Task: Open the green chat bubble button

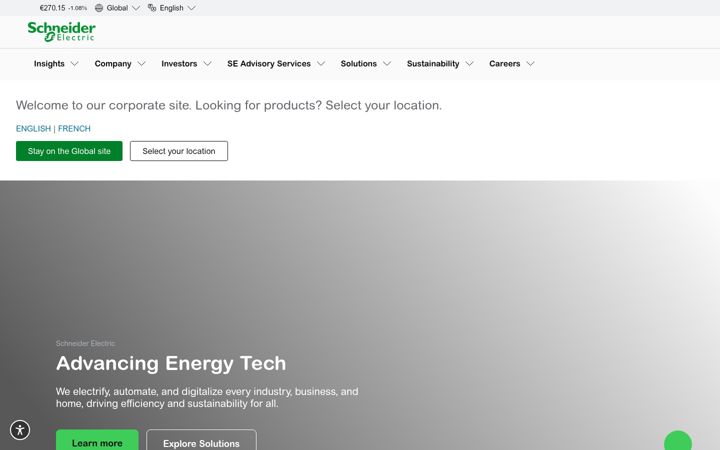Action: point(678,441)
